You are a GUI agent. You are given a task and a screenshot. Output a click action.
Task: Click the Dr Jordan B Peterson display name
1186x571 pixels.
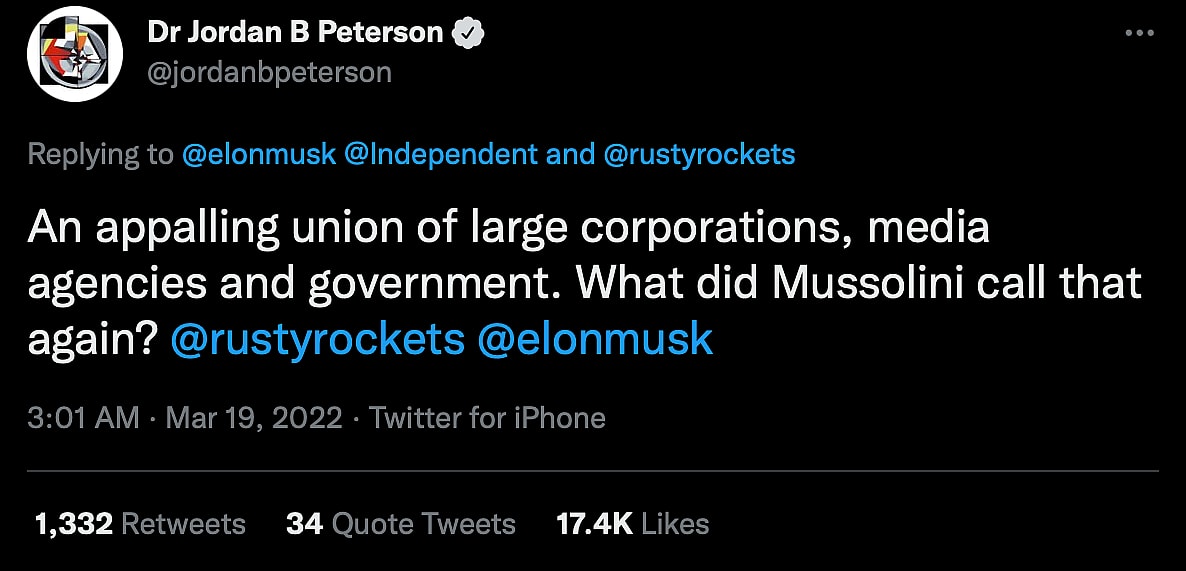coord(295,32)
